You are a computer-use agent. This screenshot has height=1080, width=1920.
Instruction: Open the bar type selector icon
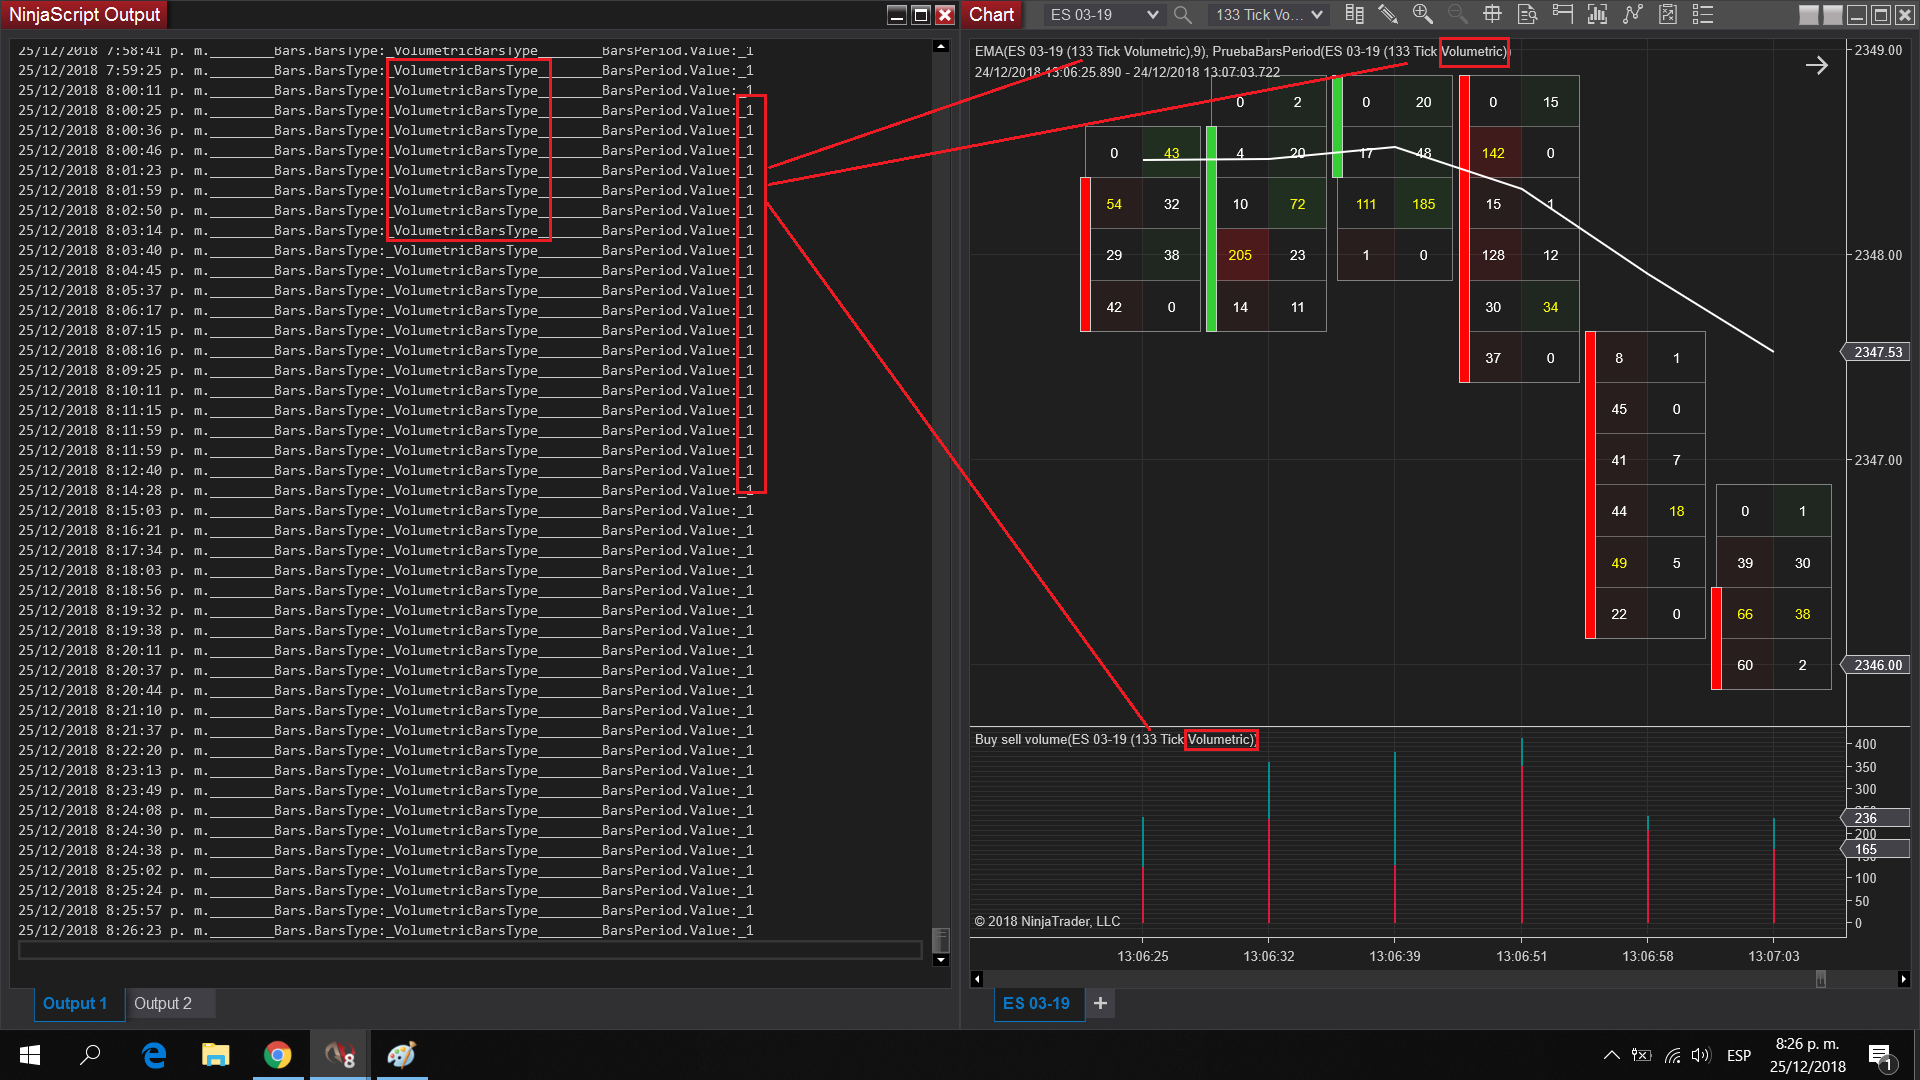click(1354, 15)
